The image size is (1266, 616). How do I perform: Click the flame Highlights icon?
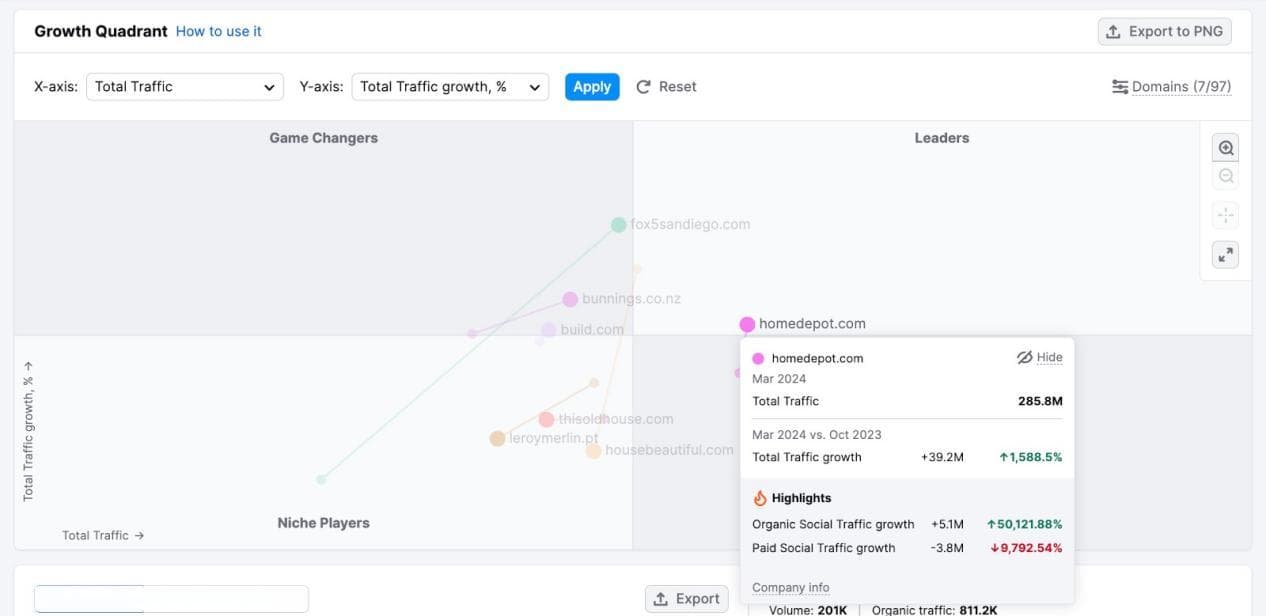760,498
